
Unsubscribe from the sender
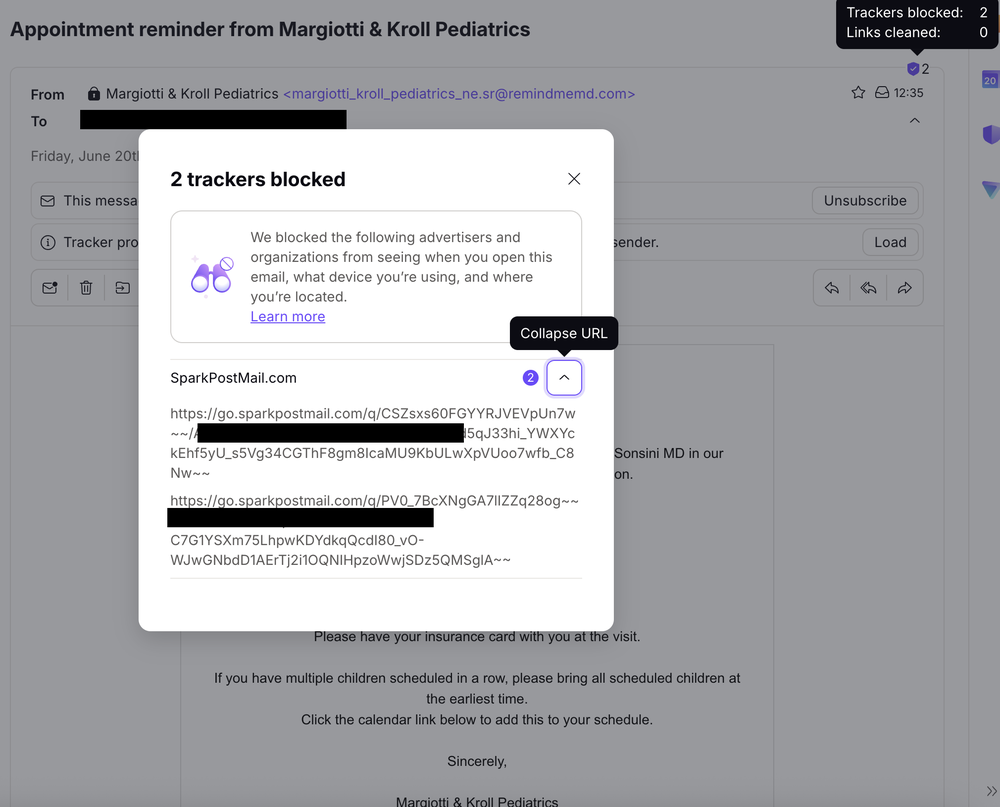tap(865, 200)
